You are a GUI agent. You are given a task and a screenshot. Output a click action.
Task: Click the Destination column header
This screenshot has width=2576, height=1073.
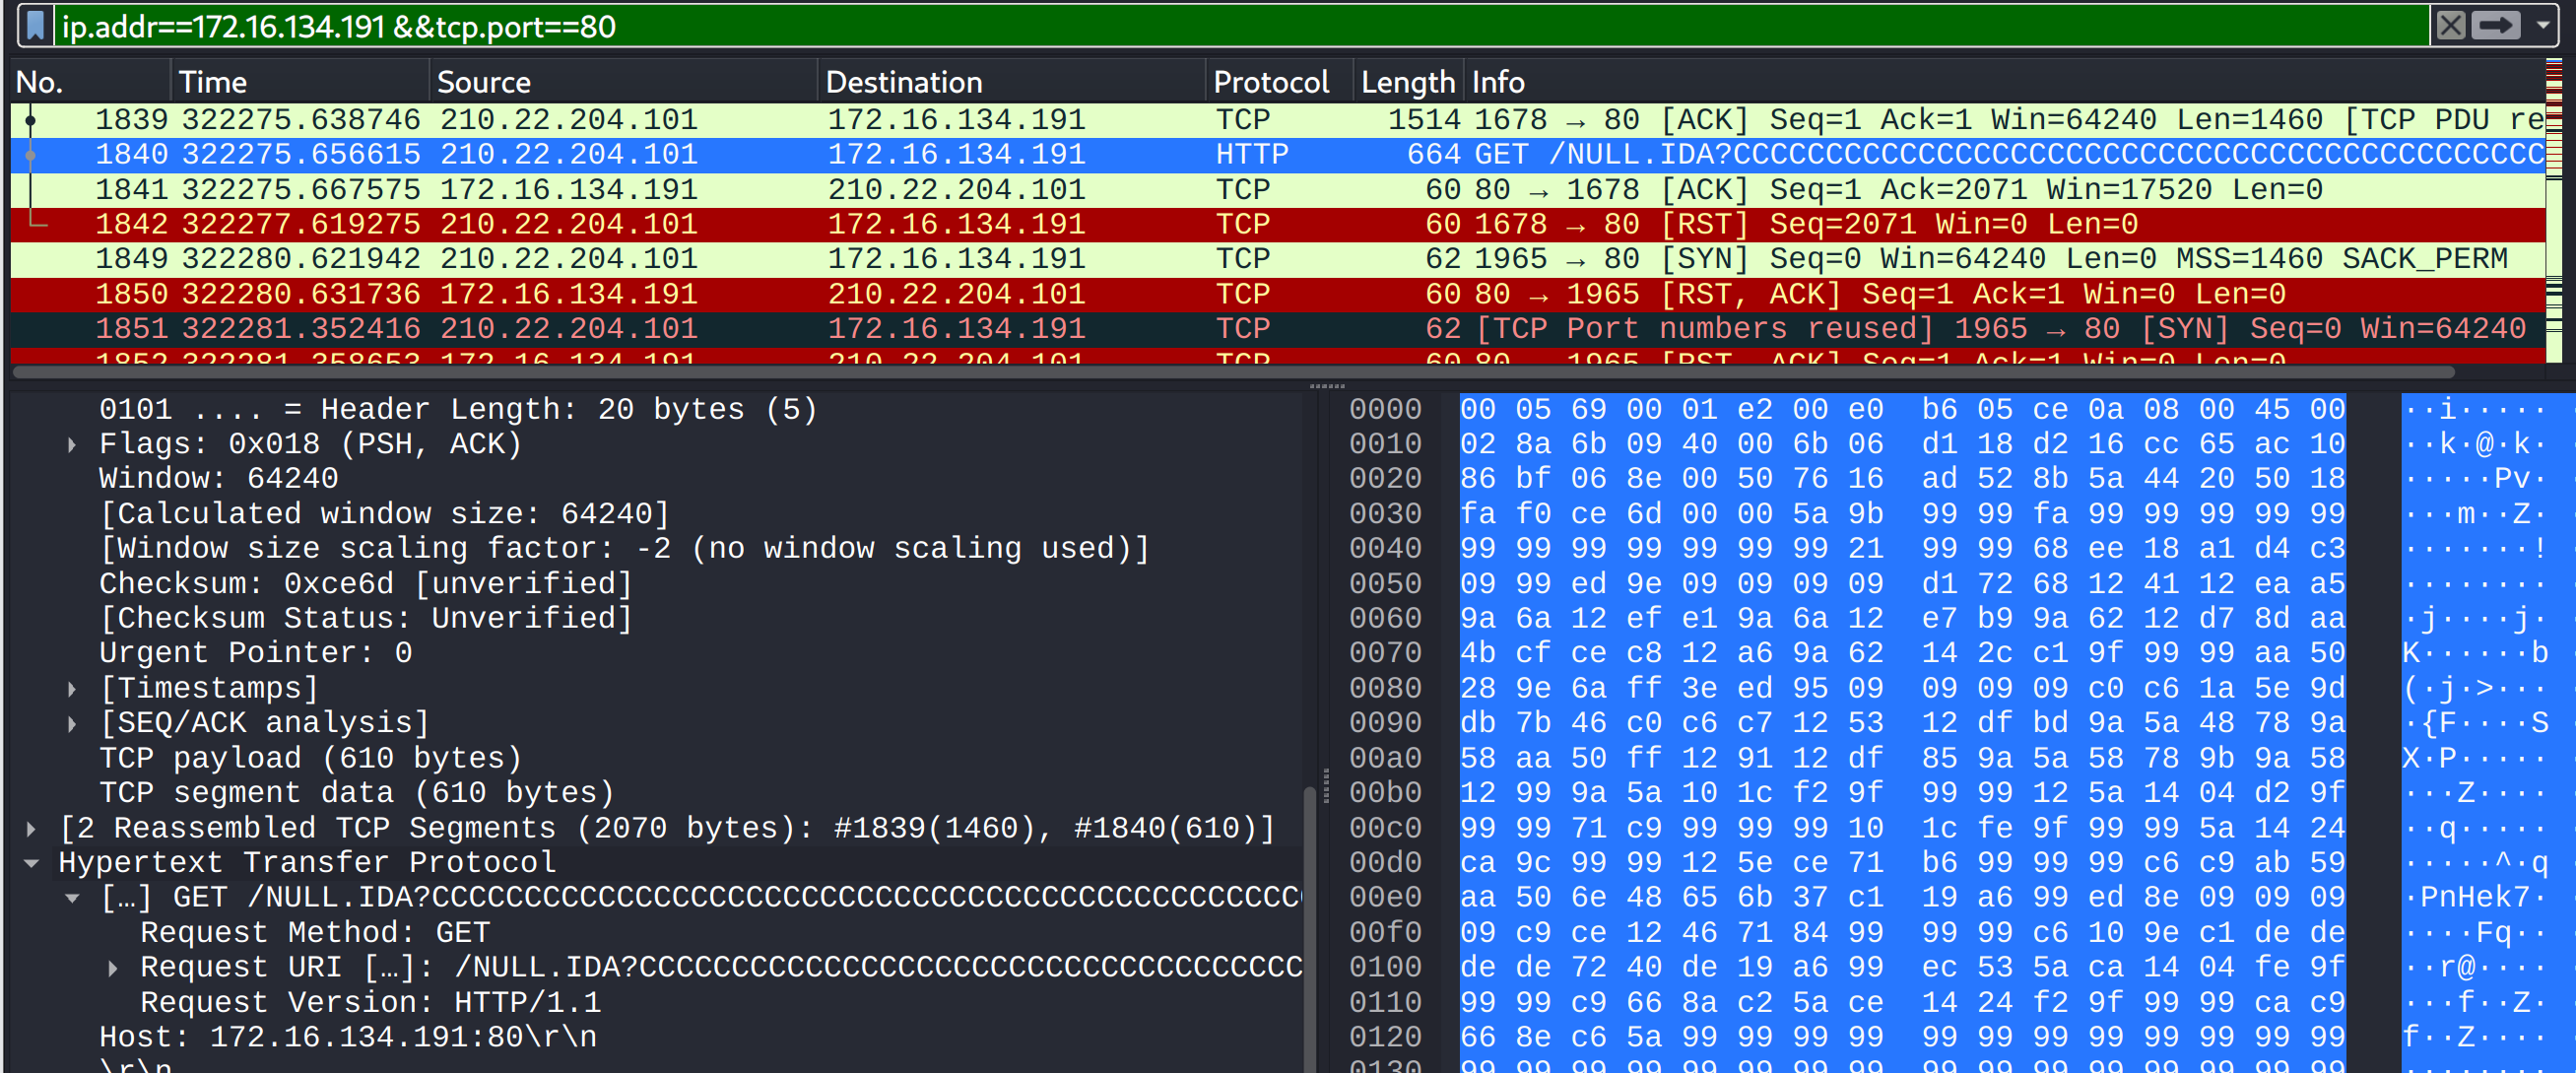pos(903,82)
